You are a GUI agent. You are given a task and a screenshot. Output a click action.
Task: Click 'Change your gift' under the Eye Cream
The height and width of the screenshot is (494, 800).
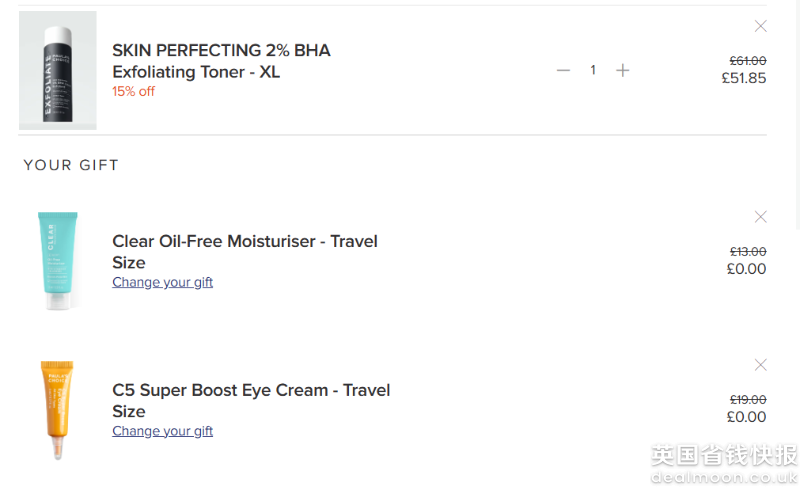point(162,432)
